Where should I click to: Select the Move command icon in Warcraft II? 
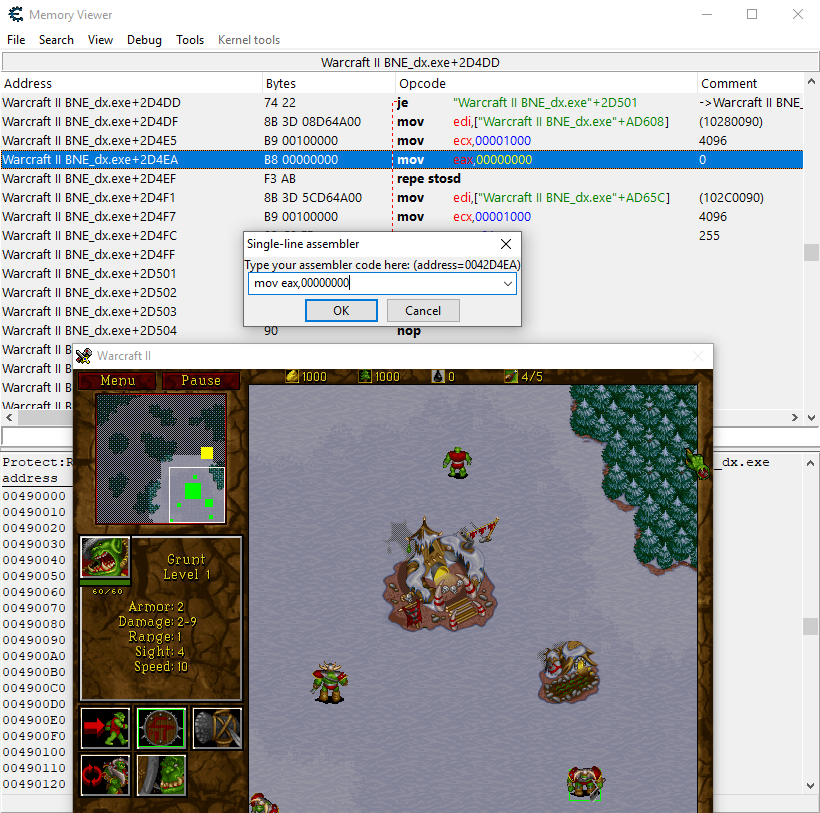[x=105, y=728]
